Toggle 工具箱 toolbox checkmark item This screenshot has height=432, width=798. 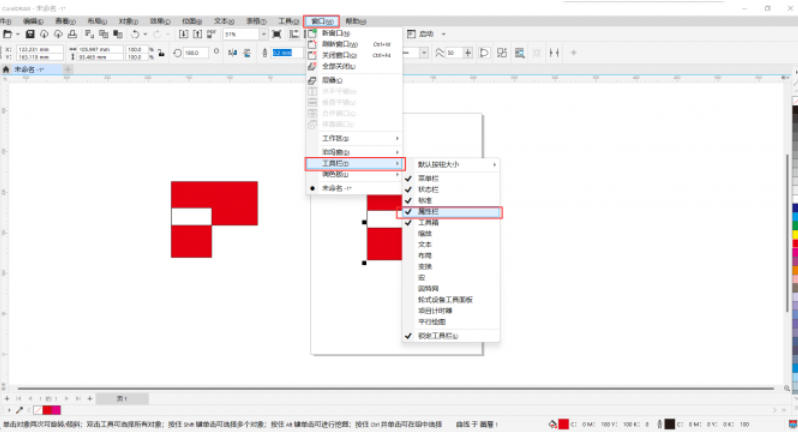pos(451,223)
